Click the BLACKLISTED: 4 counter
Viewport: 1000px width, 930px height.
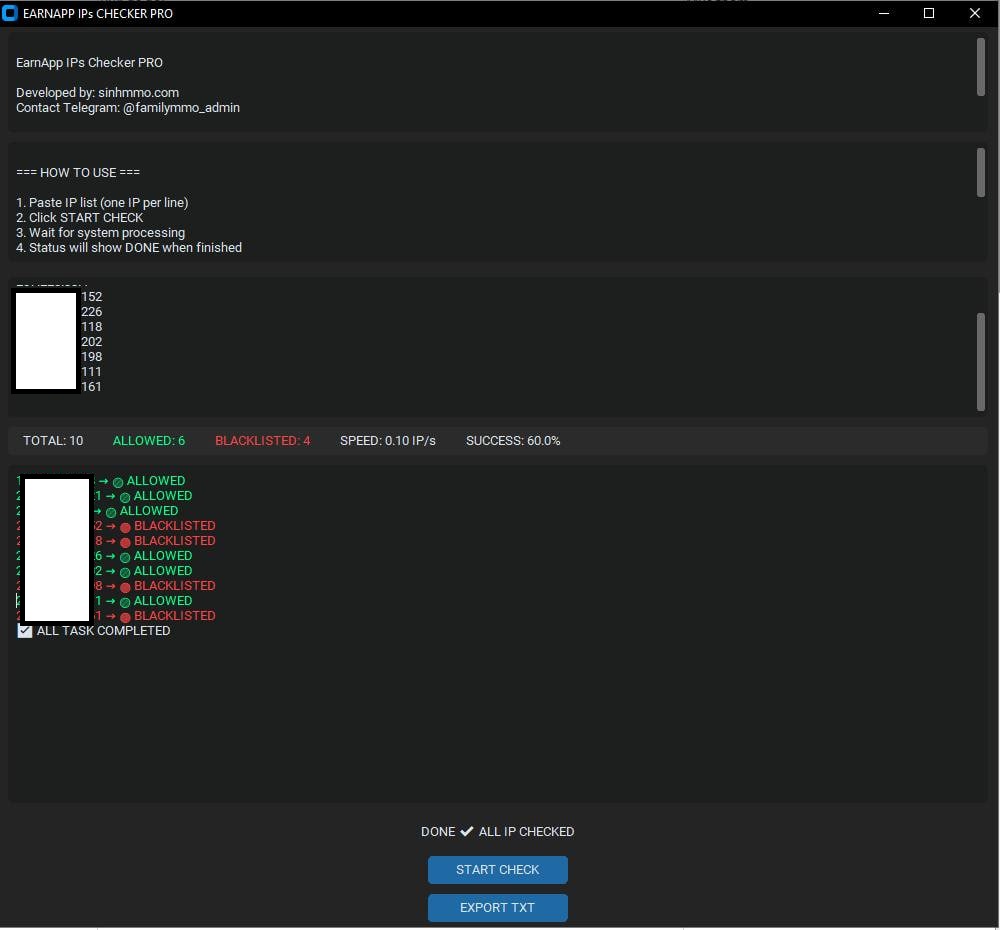(x=262, y=441)
